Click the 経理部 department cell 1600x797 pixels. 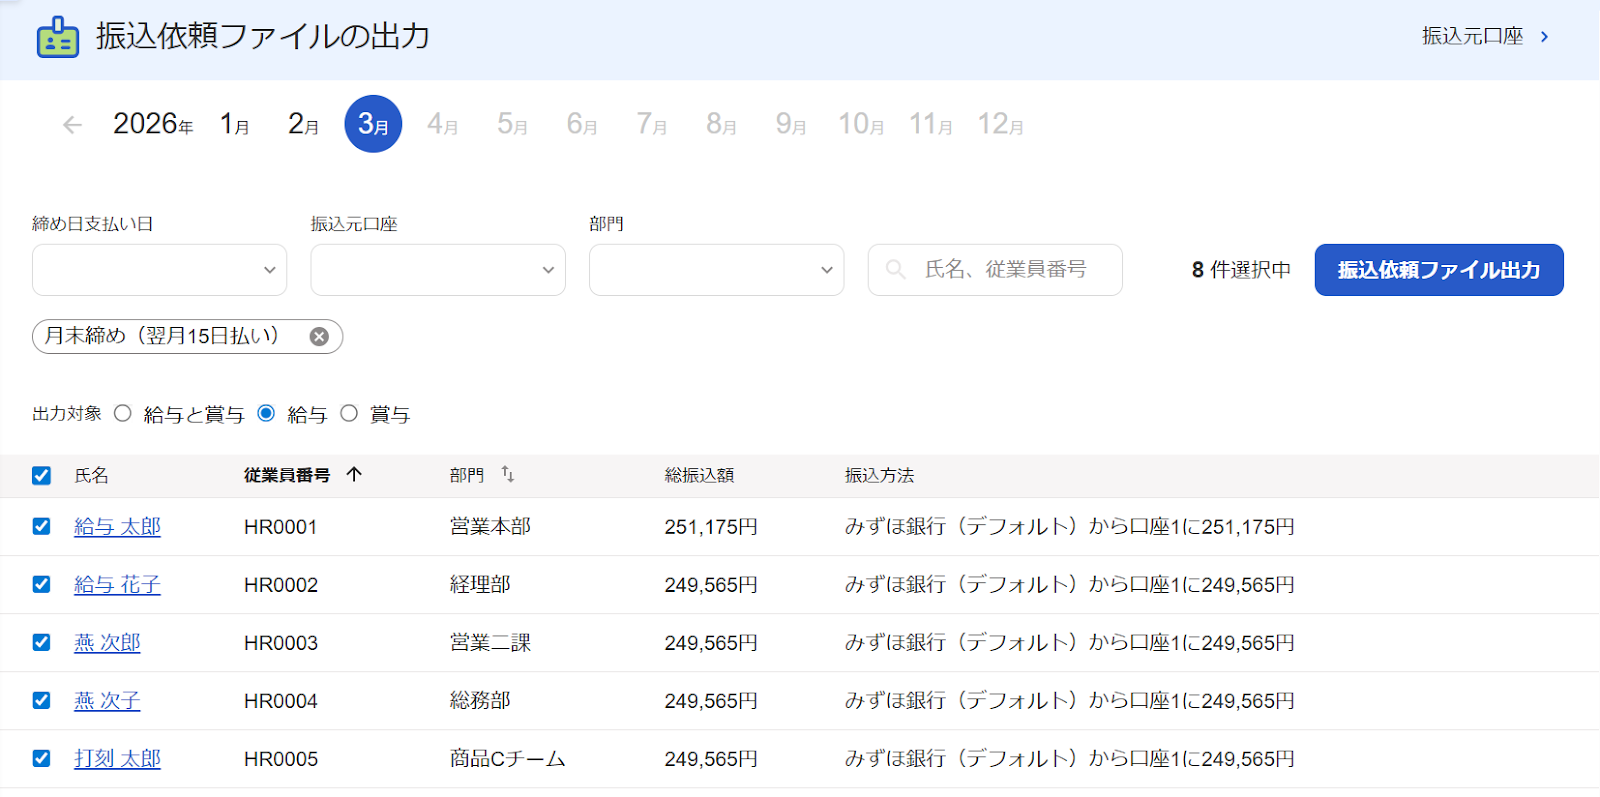point(480,584)
